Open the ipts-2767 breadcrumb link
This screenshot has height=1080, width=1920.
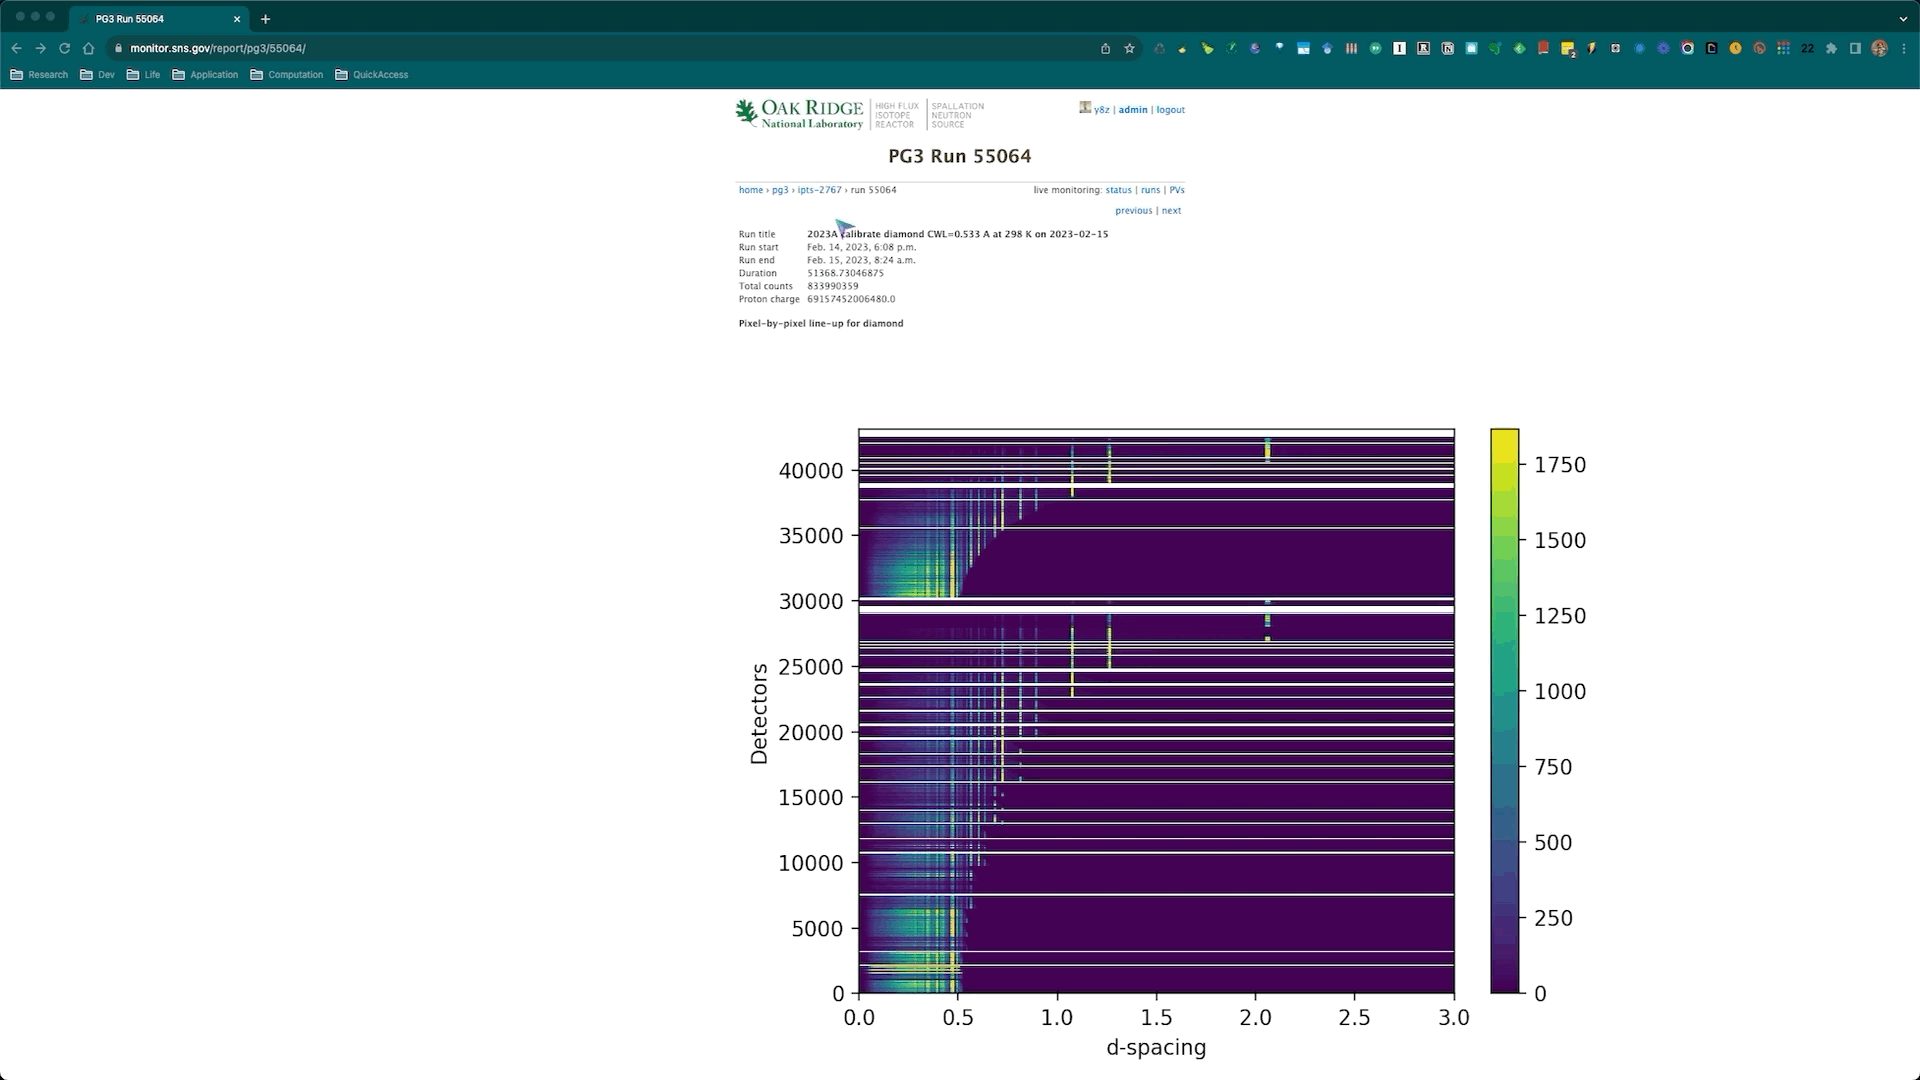pos(819,190)
